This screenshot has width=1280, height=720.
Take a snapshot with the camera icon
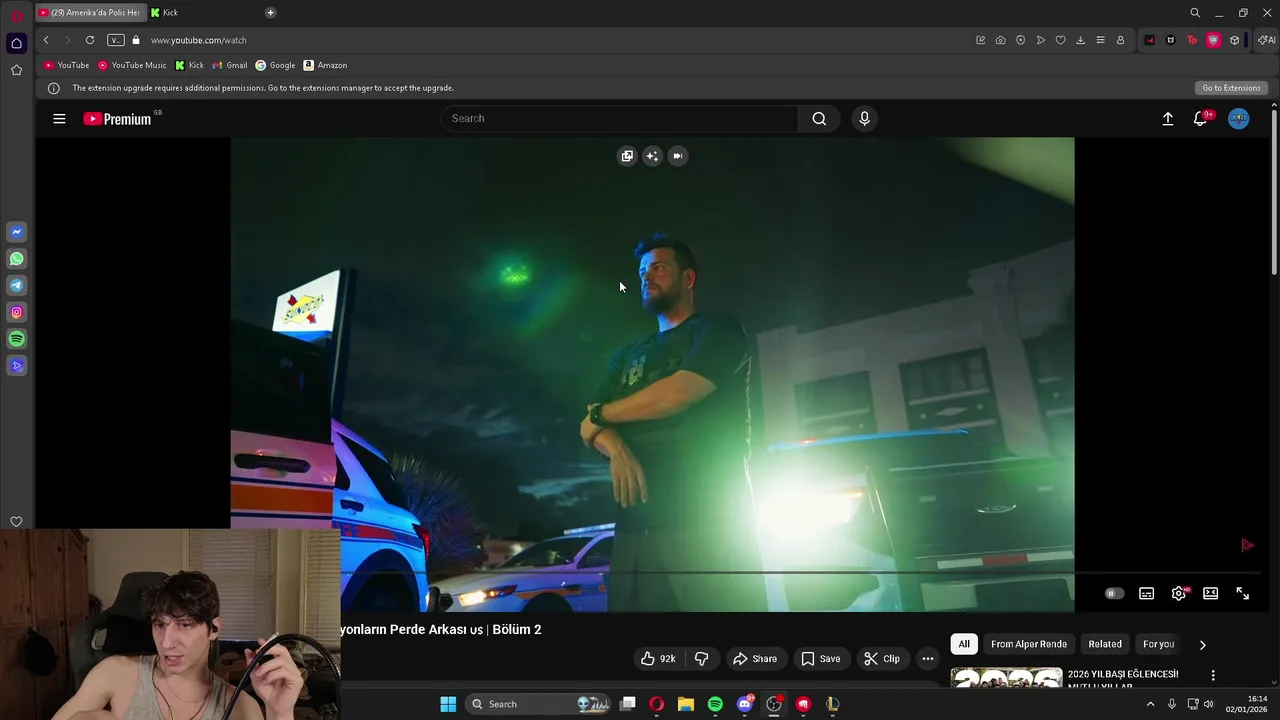point(1000,40)
